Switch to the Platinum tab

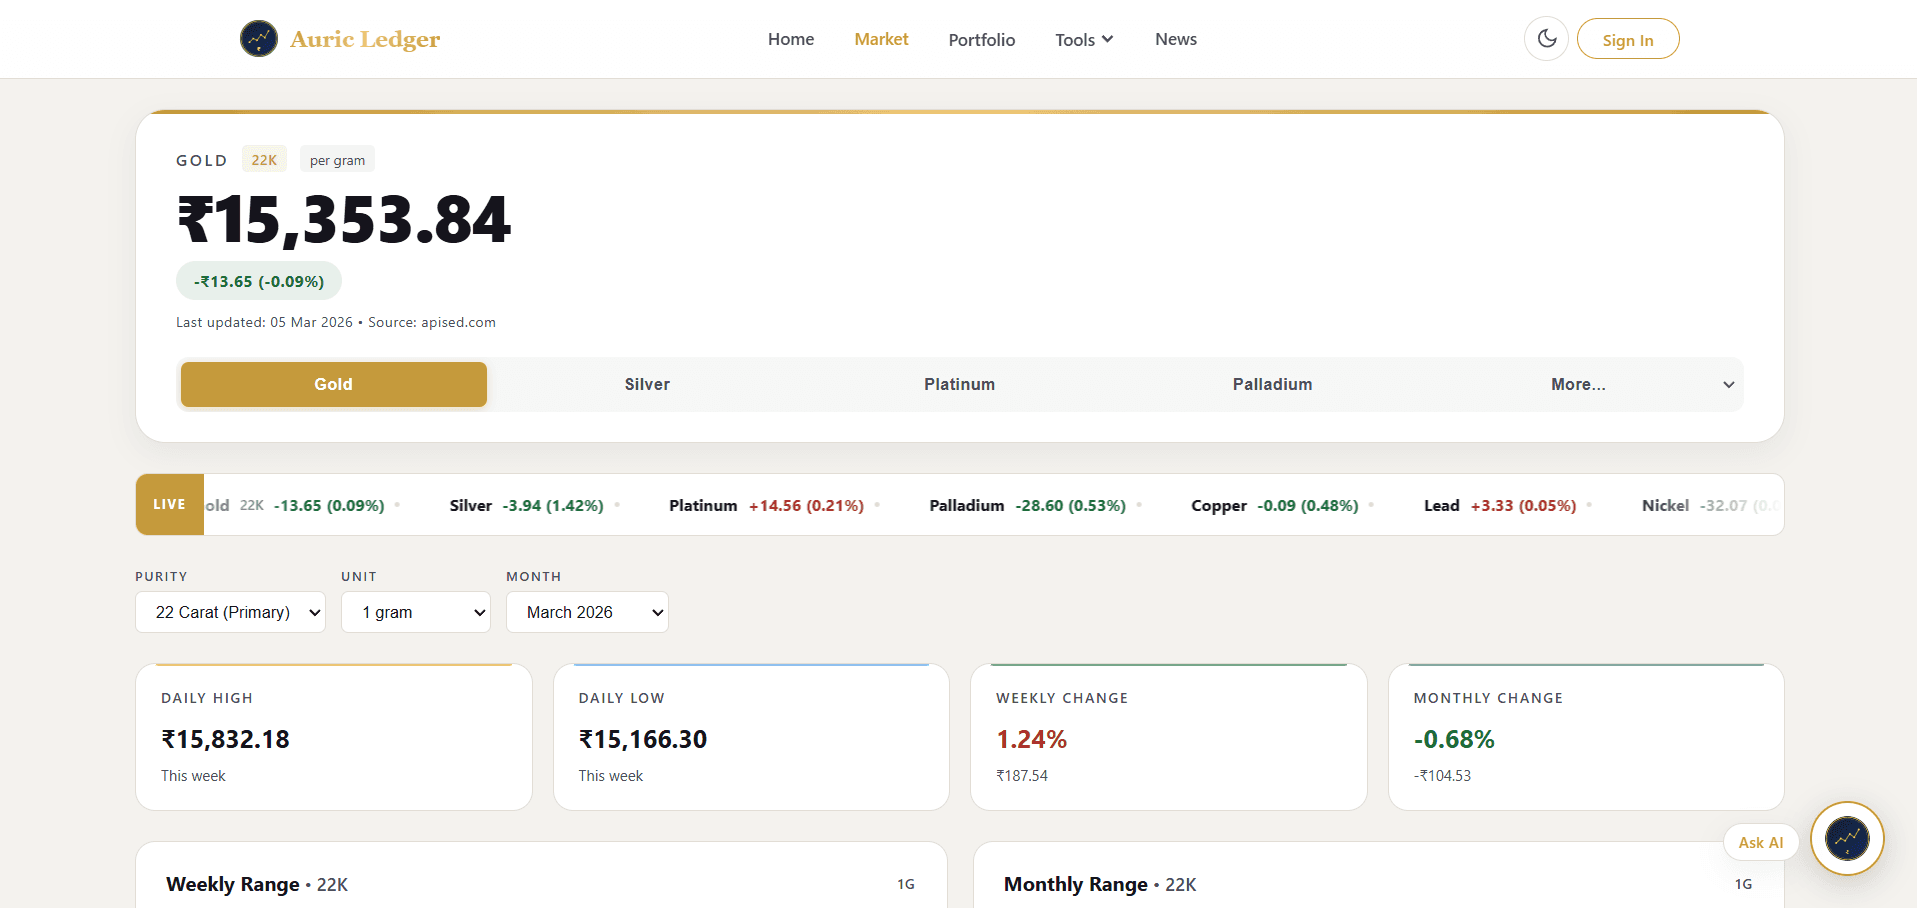click(959, 384)
